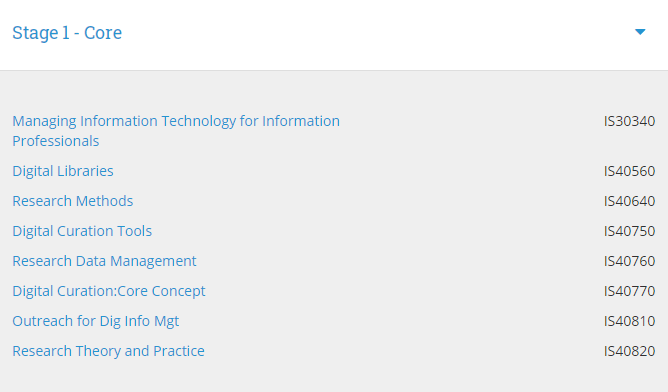Screen dimensions: 668x392
Task: Click module code IS40640
Action: click(x=629, y=201)
